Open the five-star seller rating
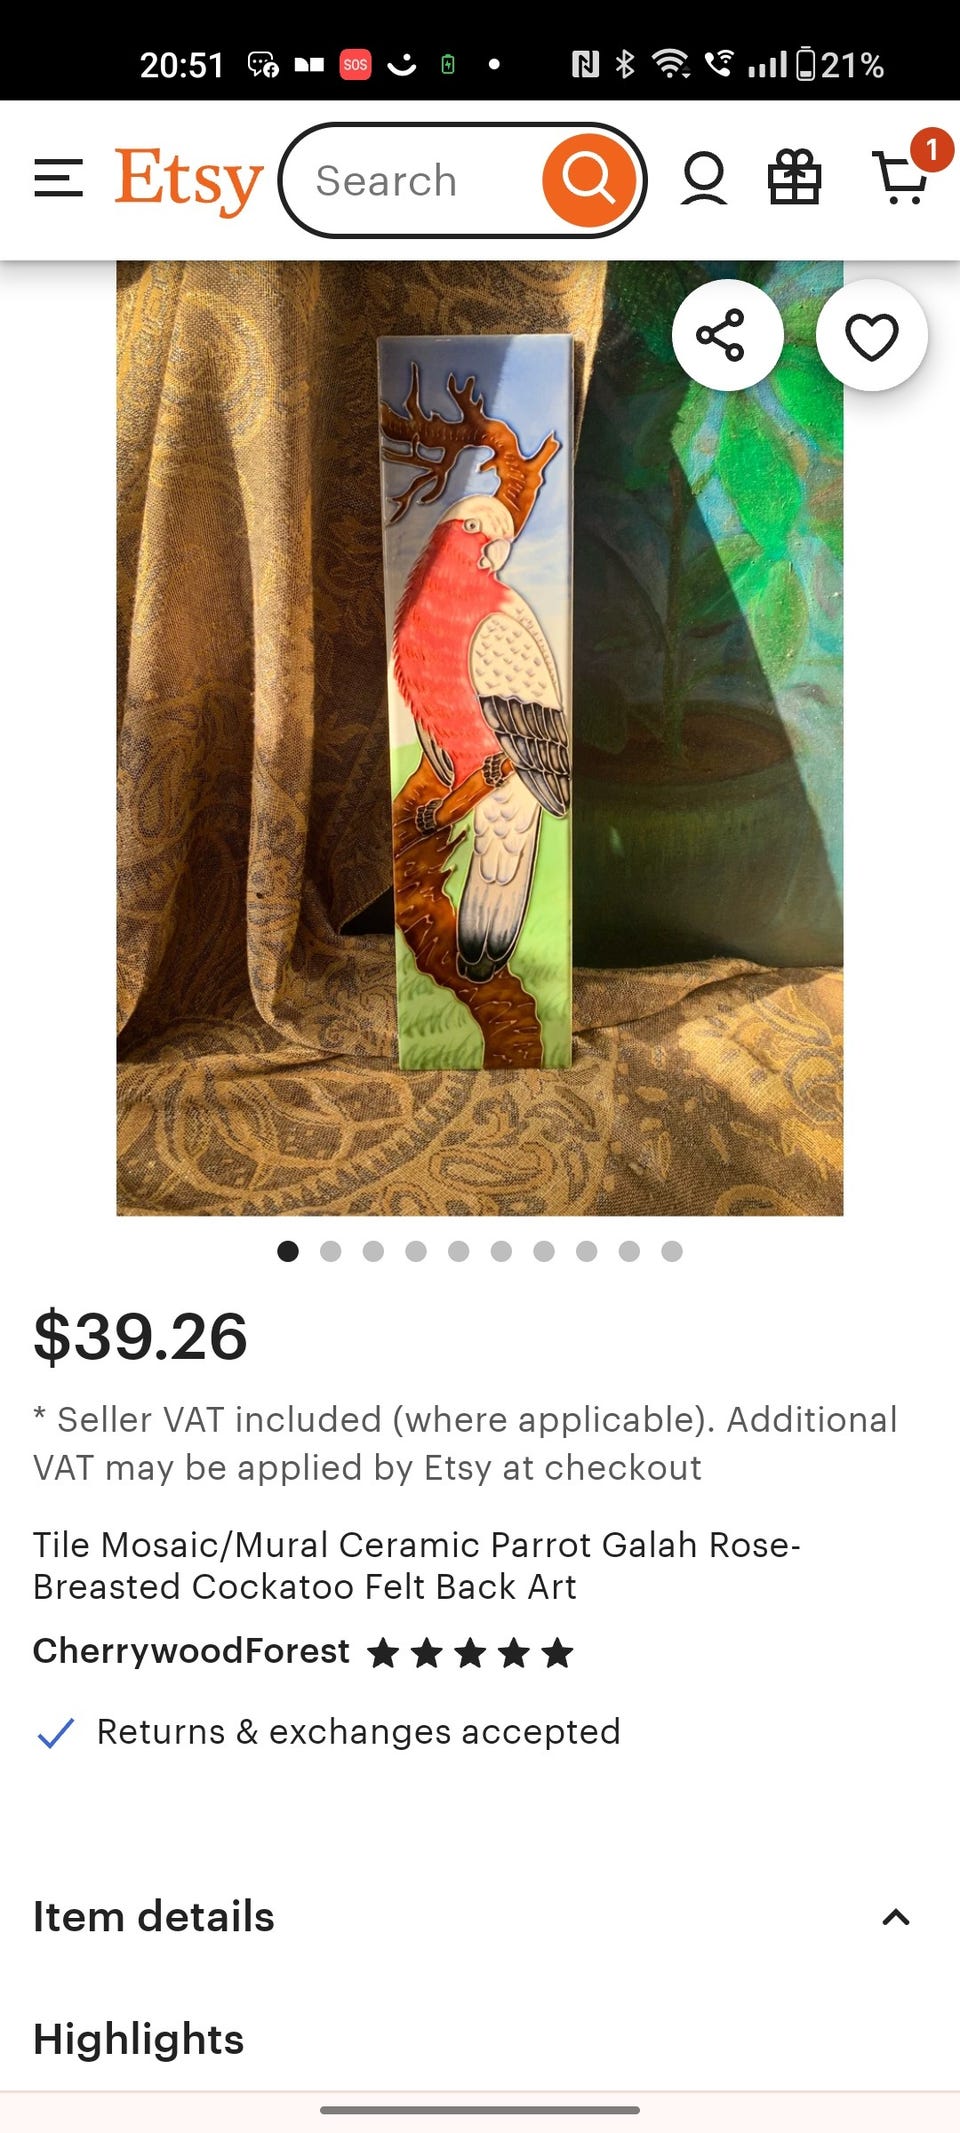 coord(470,1653)
